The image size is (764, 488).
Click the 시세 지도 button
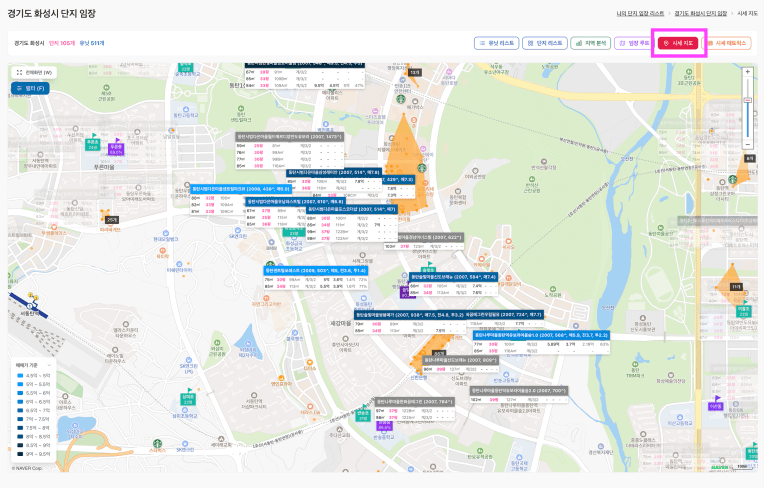coord(679,43)
